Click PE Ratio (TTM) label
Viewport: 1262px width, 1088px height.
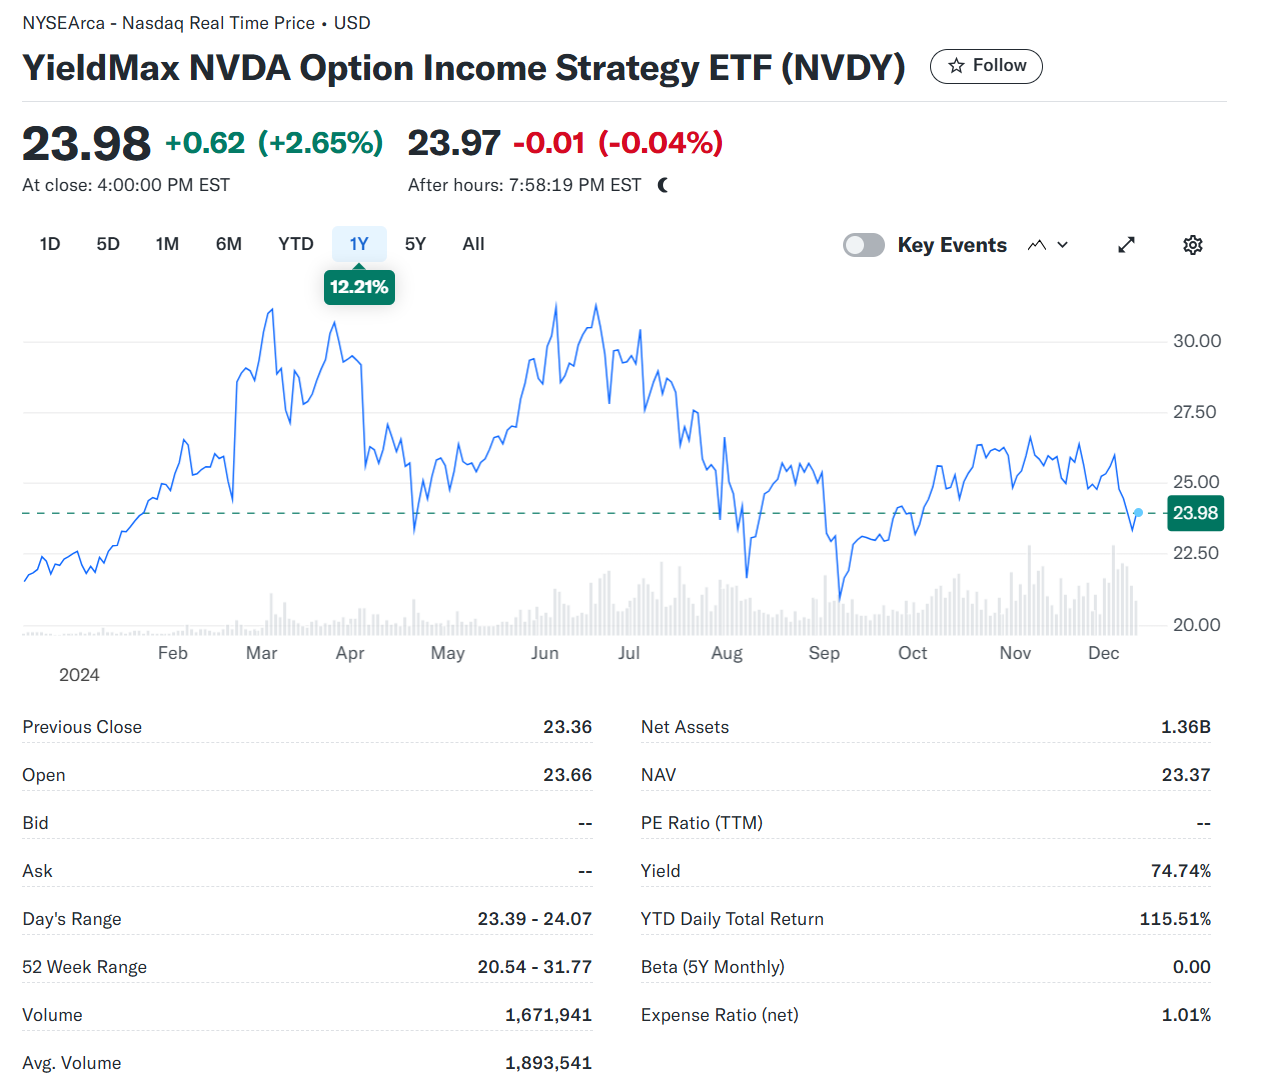701,823
